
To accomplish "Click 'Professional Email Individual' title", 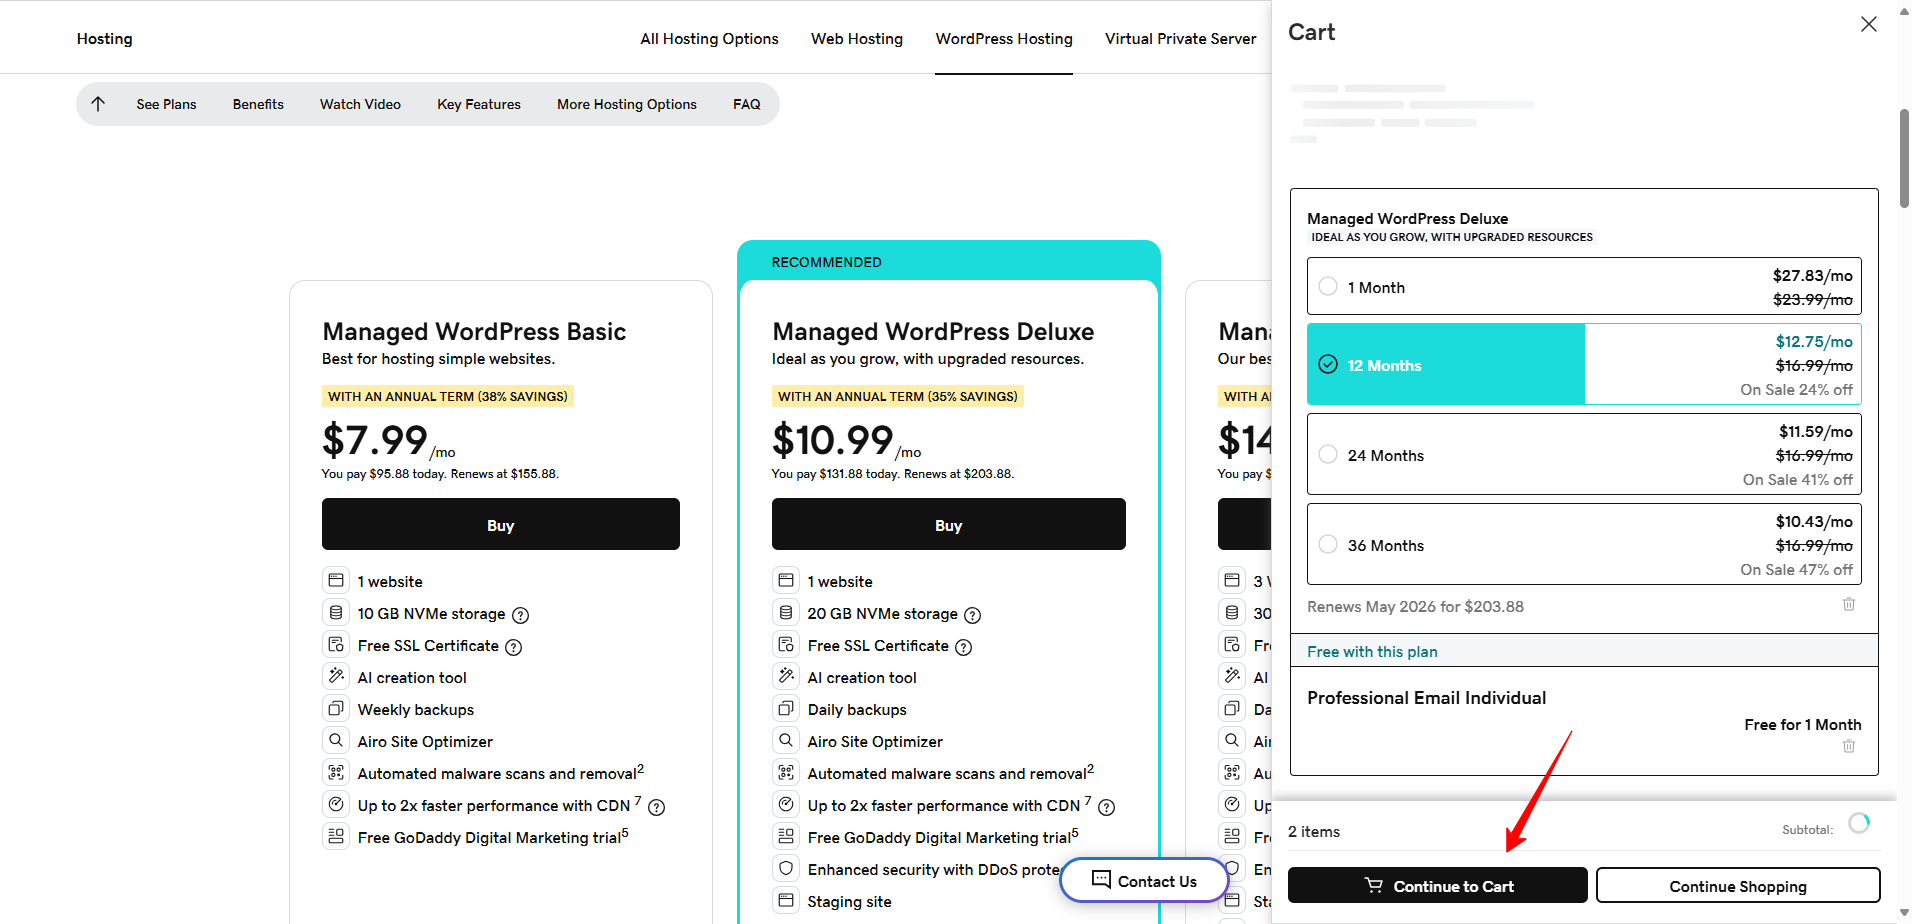I will 1426,698.
